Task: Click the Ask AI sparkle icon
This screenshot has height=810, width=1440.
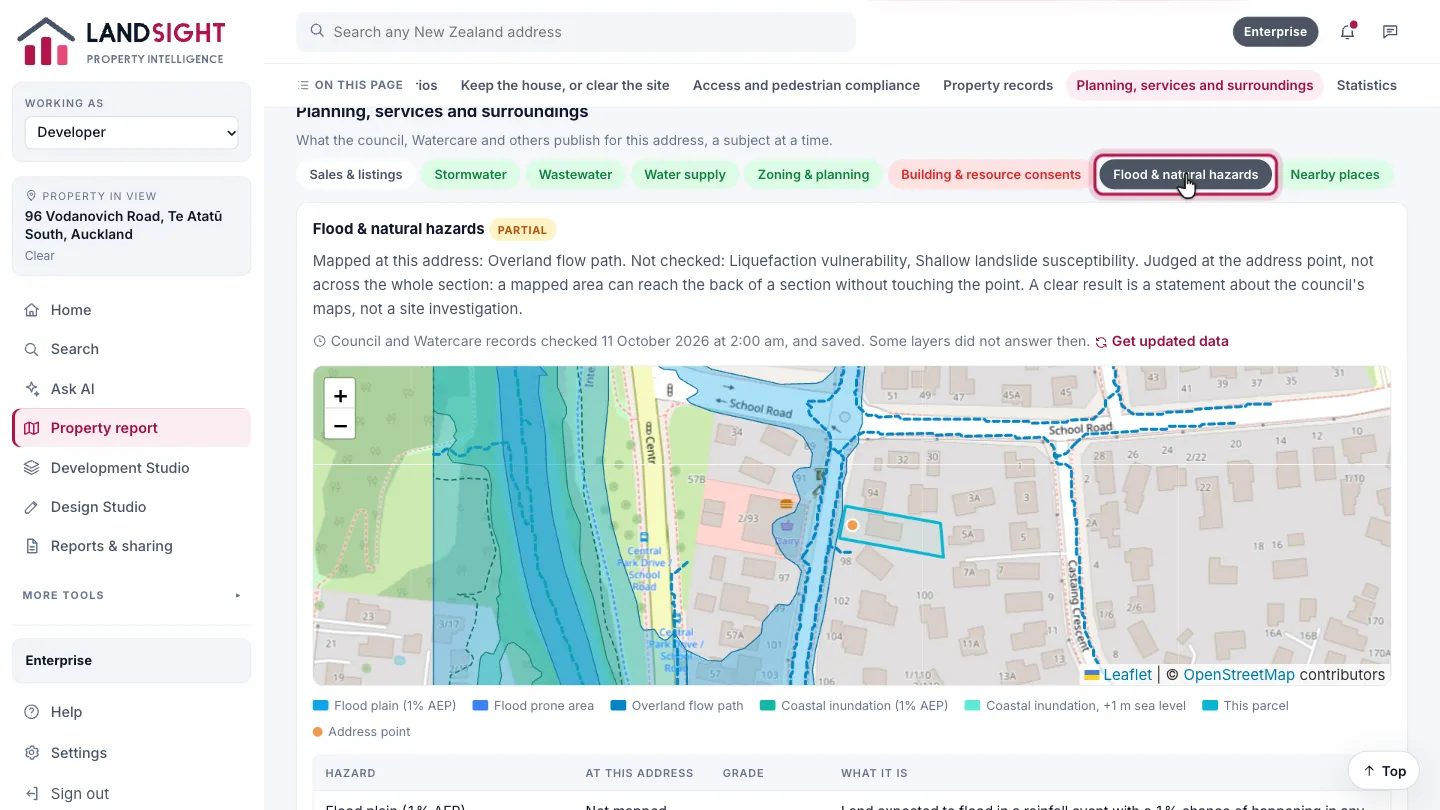Action: click(32, 389)
